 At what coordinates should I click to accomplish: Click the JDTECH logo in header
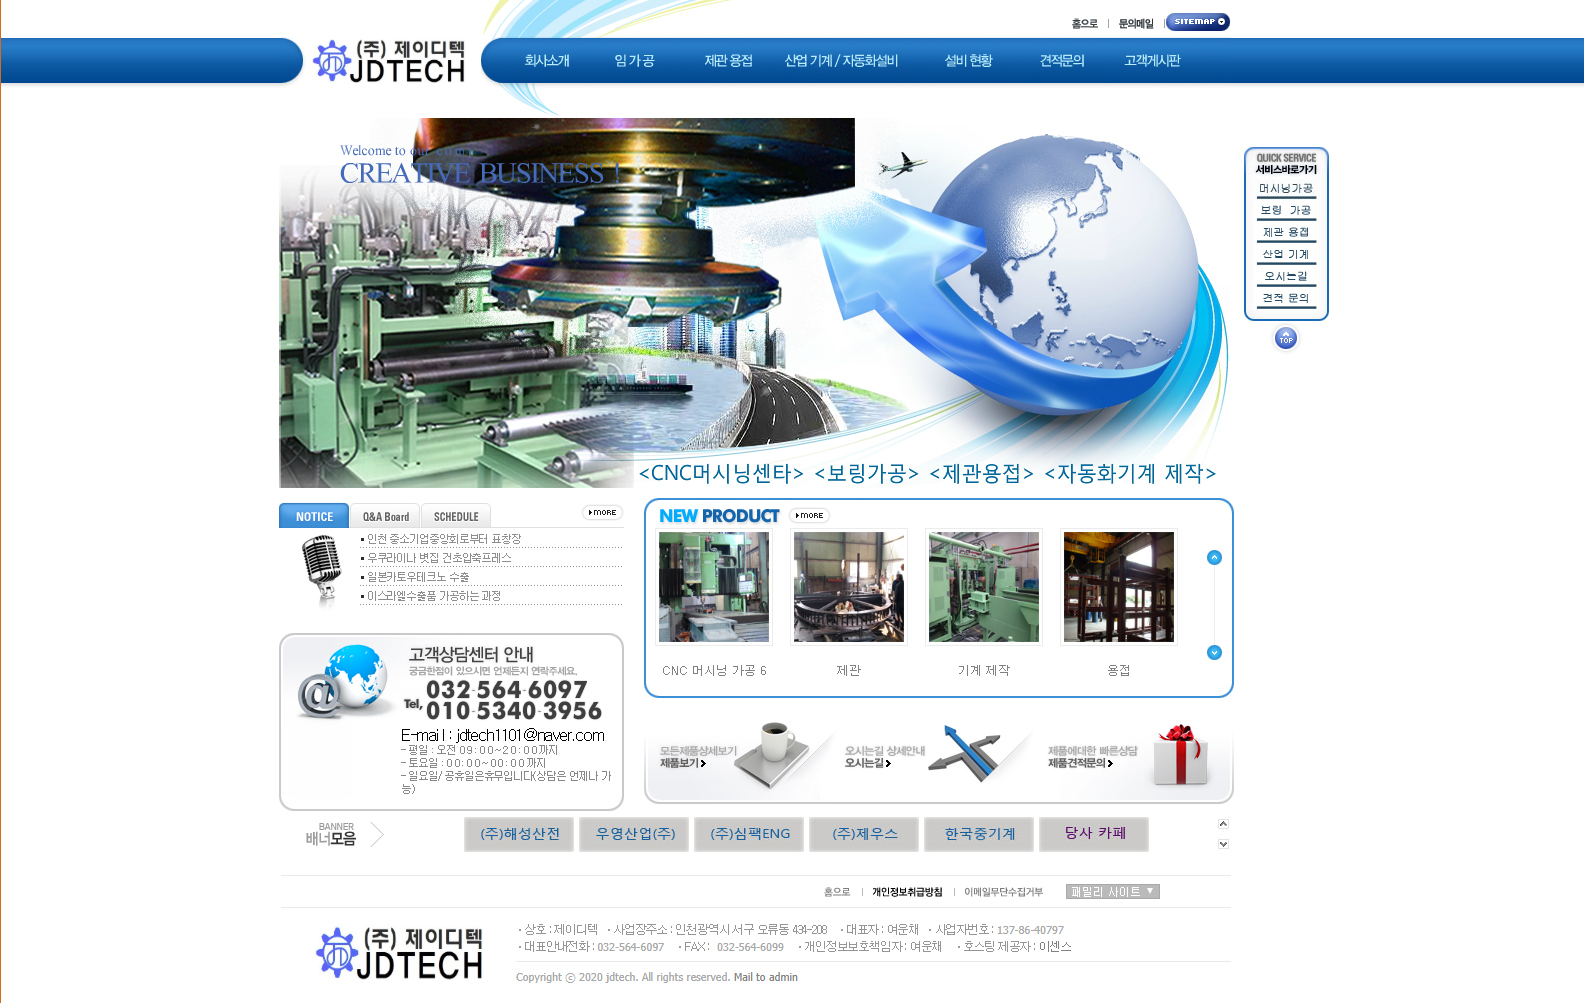[391, 61]
